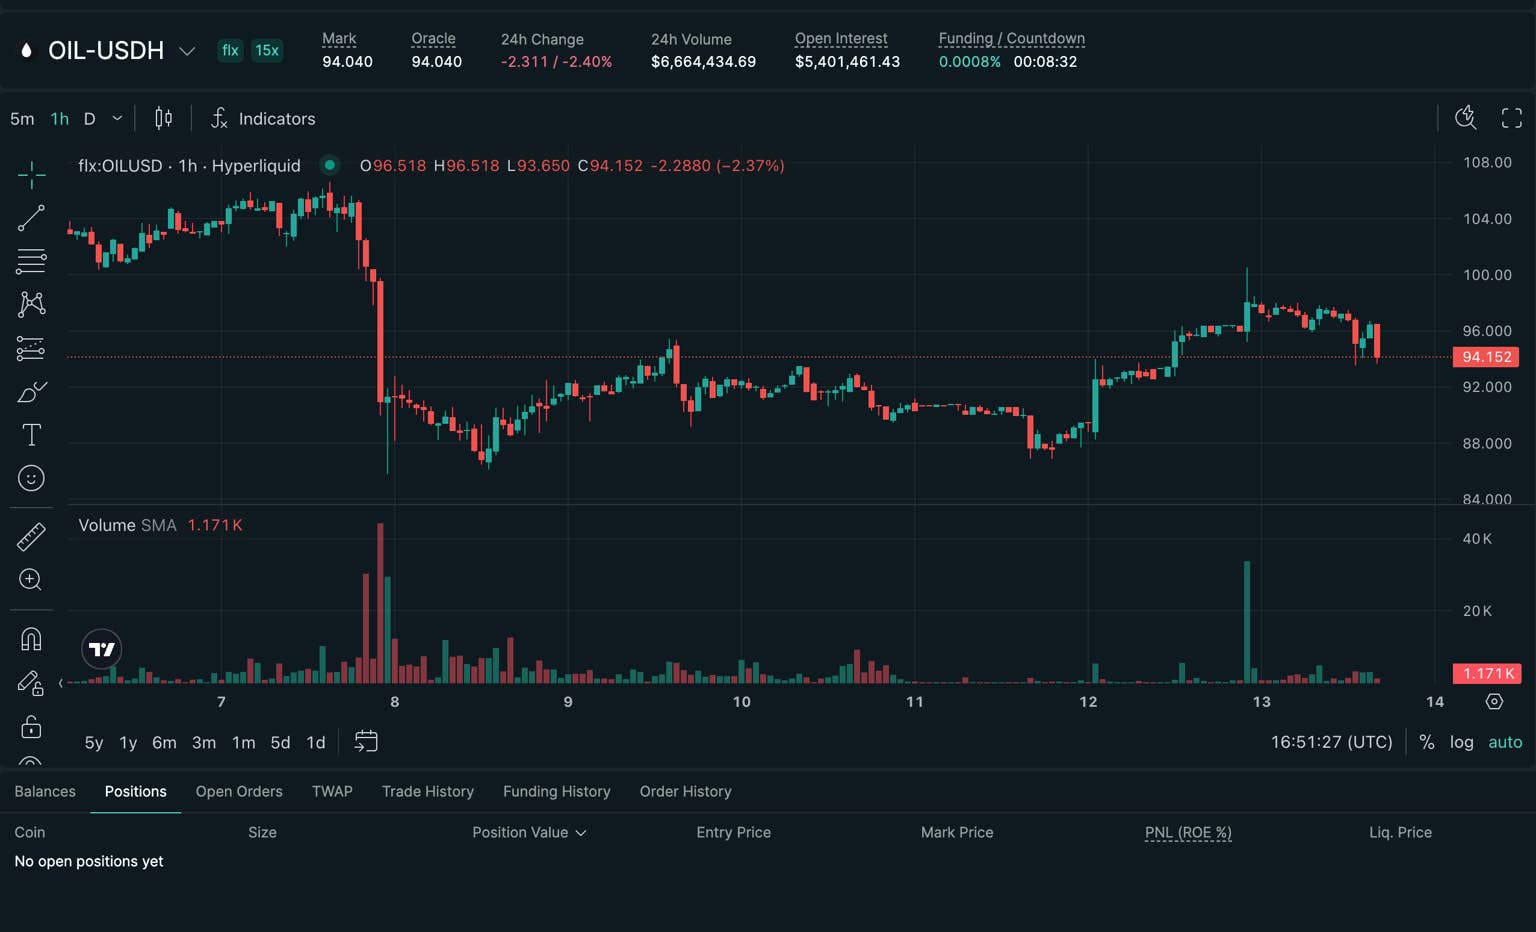Viewport: 1536px width, 932px height.
Task: Set chart range to 5d
Action: (x=280, y=743)
